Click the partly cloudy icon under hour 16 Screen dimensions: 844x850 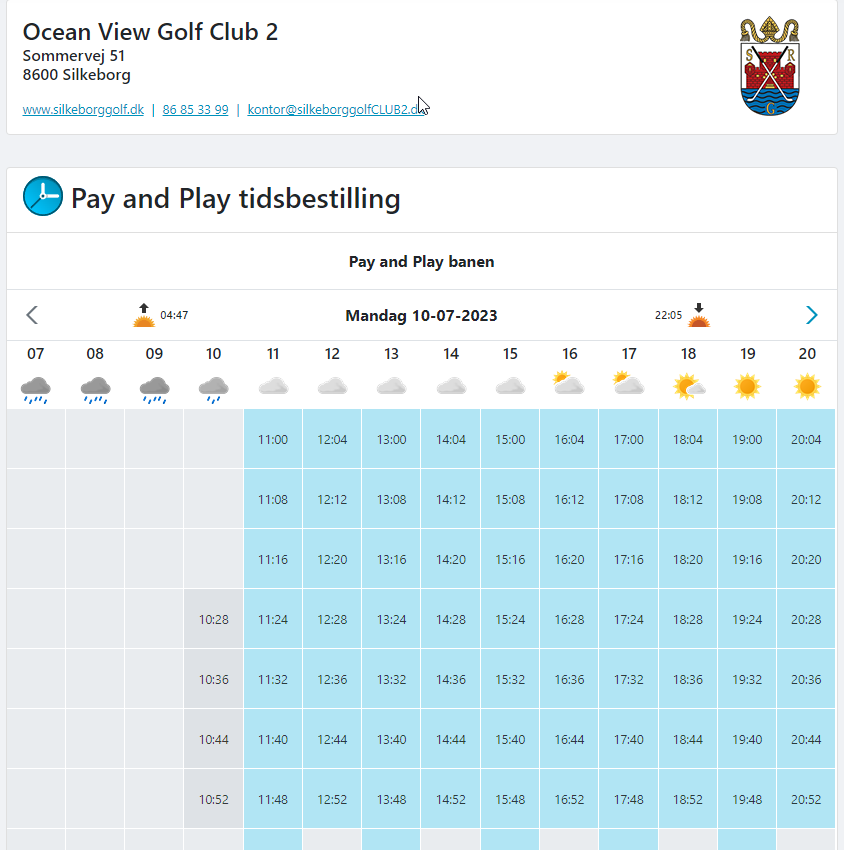[569, 384]
